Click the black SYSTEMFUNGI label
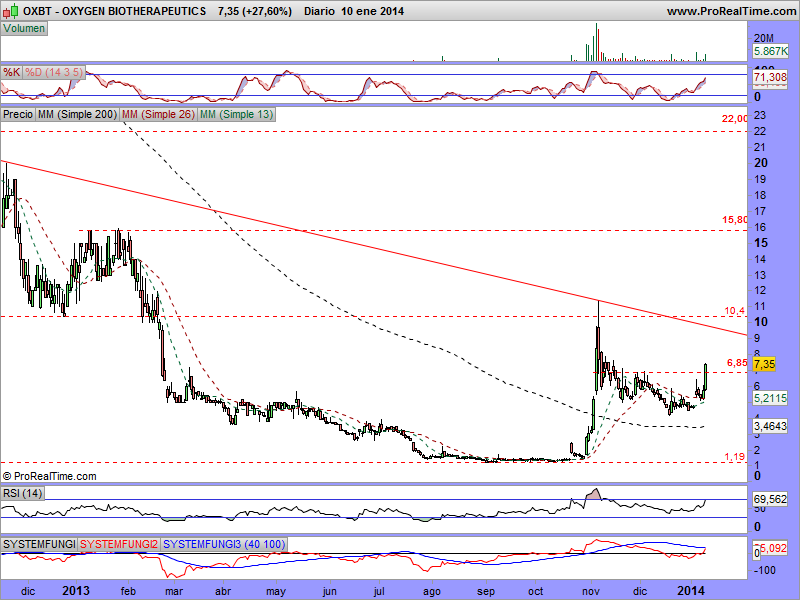The width and height of the screenshot is (800, 600). pyautogui.click(x=39, y=544)
